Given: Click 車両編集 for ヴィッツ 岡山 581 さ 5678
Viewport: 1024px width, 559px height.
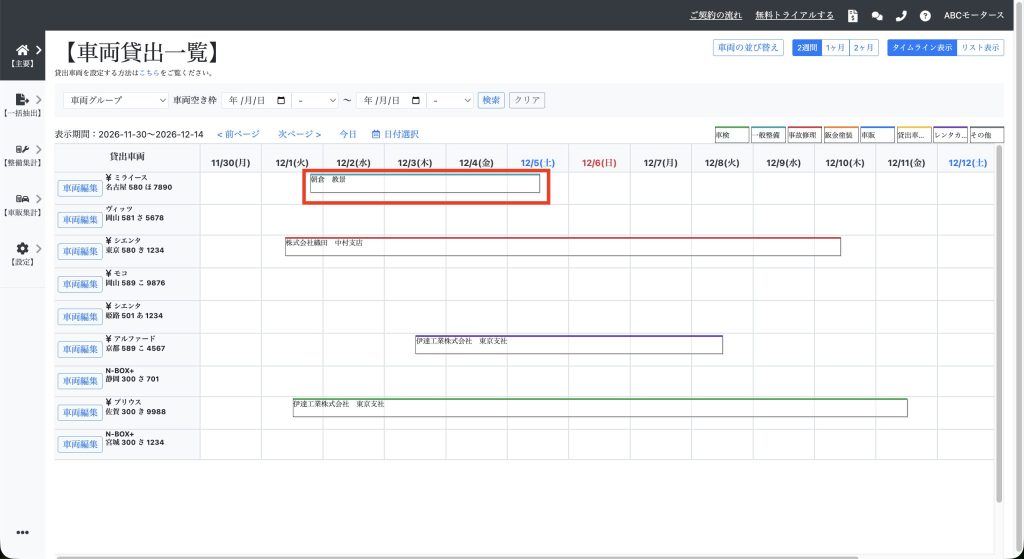Looking at the screenshot, I should [80, 220].
